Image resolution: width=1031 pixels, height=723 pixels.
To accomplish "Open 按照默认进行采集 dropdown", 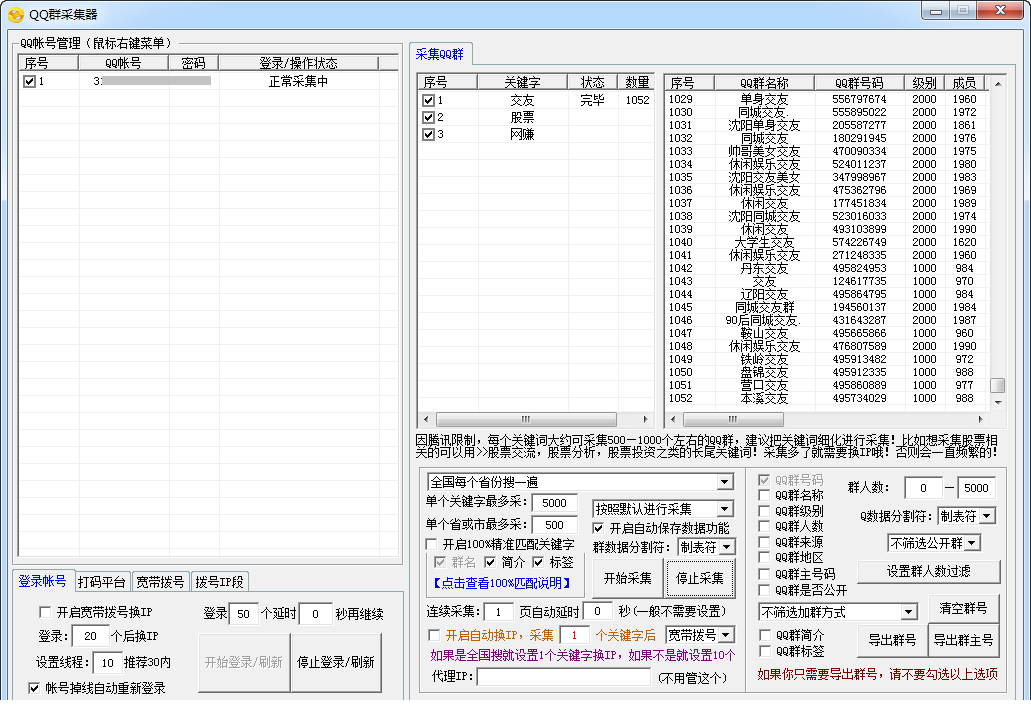I will click(x=725, y=509).
